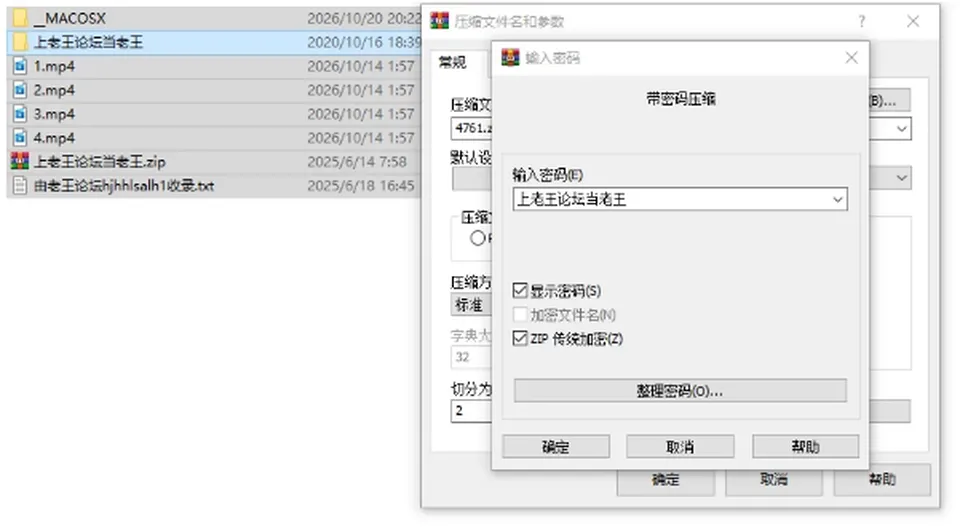The image size is (960, 527).
Task: Open the password history dropdown arrow
Action: (838, 200)
